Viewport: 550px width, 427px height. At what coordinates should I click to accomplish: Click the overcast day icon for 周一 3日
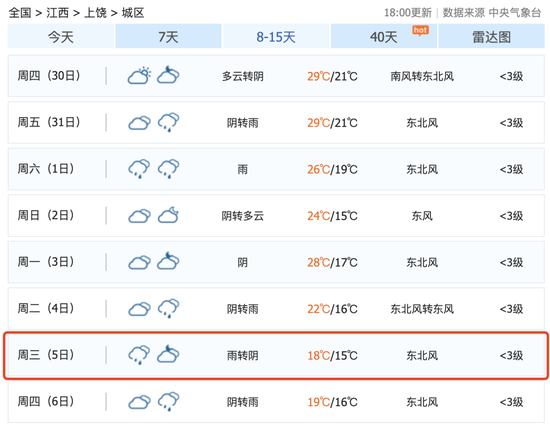(x=139, y=262)
